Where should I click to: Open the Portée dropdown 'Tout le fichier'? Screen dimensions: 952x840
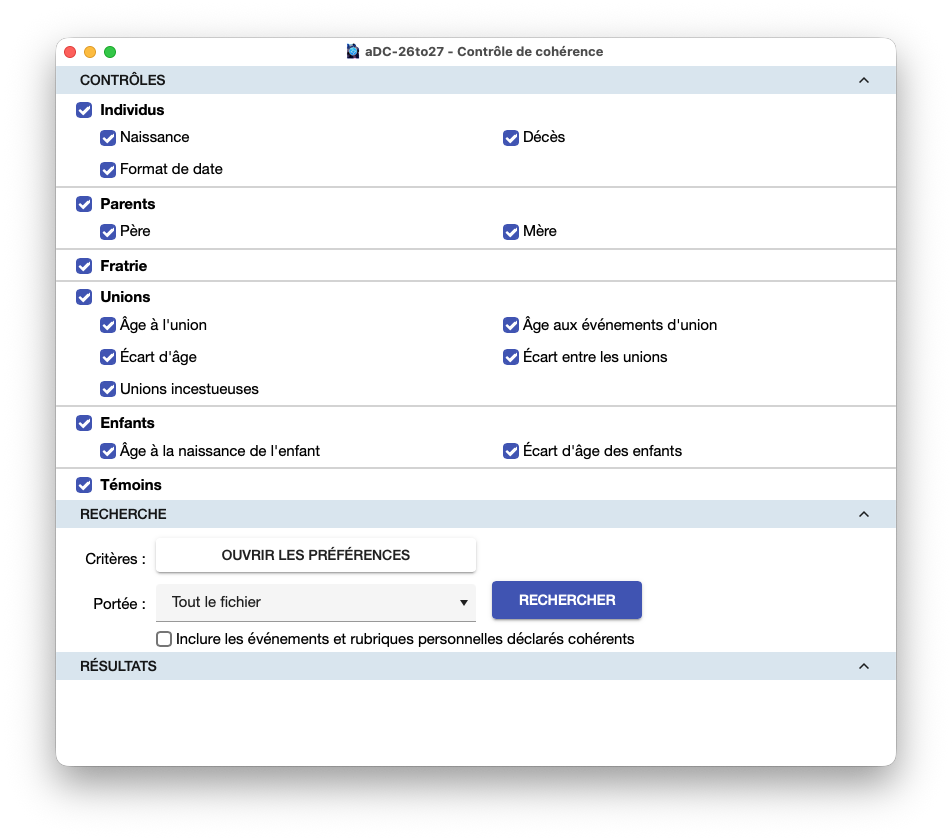[x=316, y=602]
